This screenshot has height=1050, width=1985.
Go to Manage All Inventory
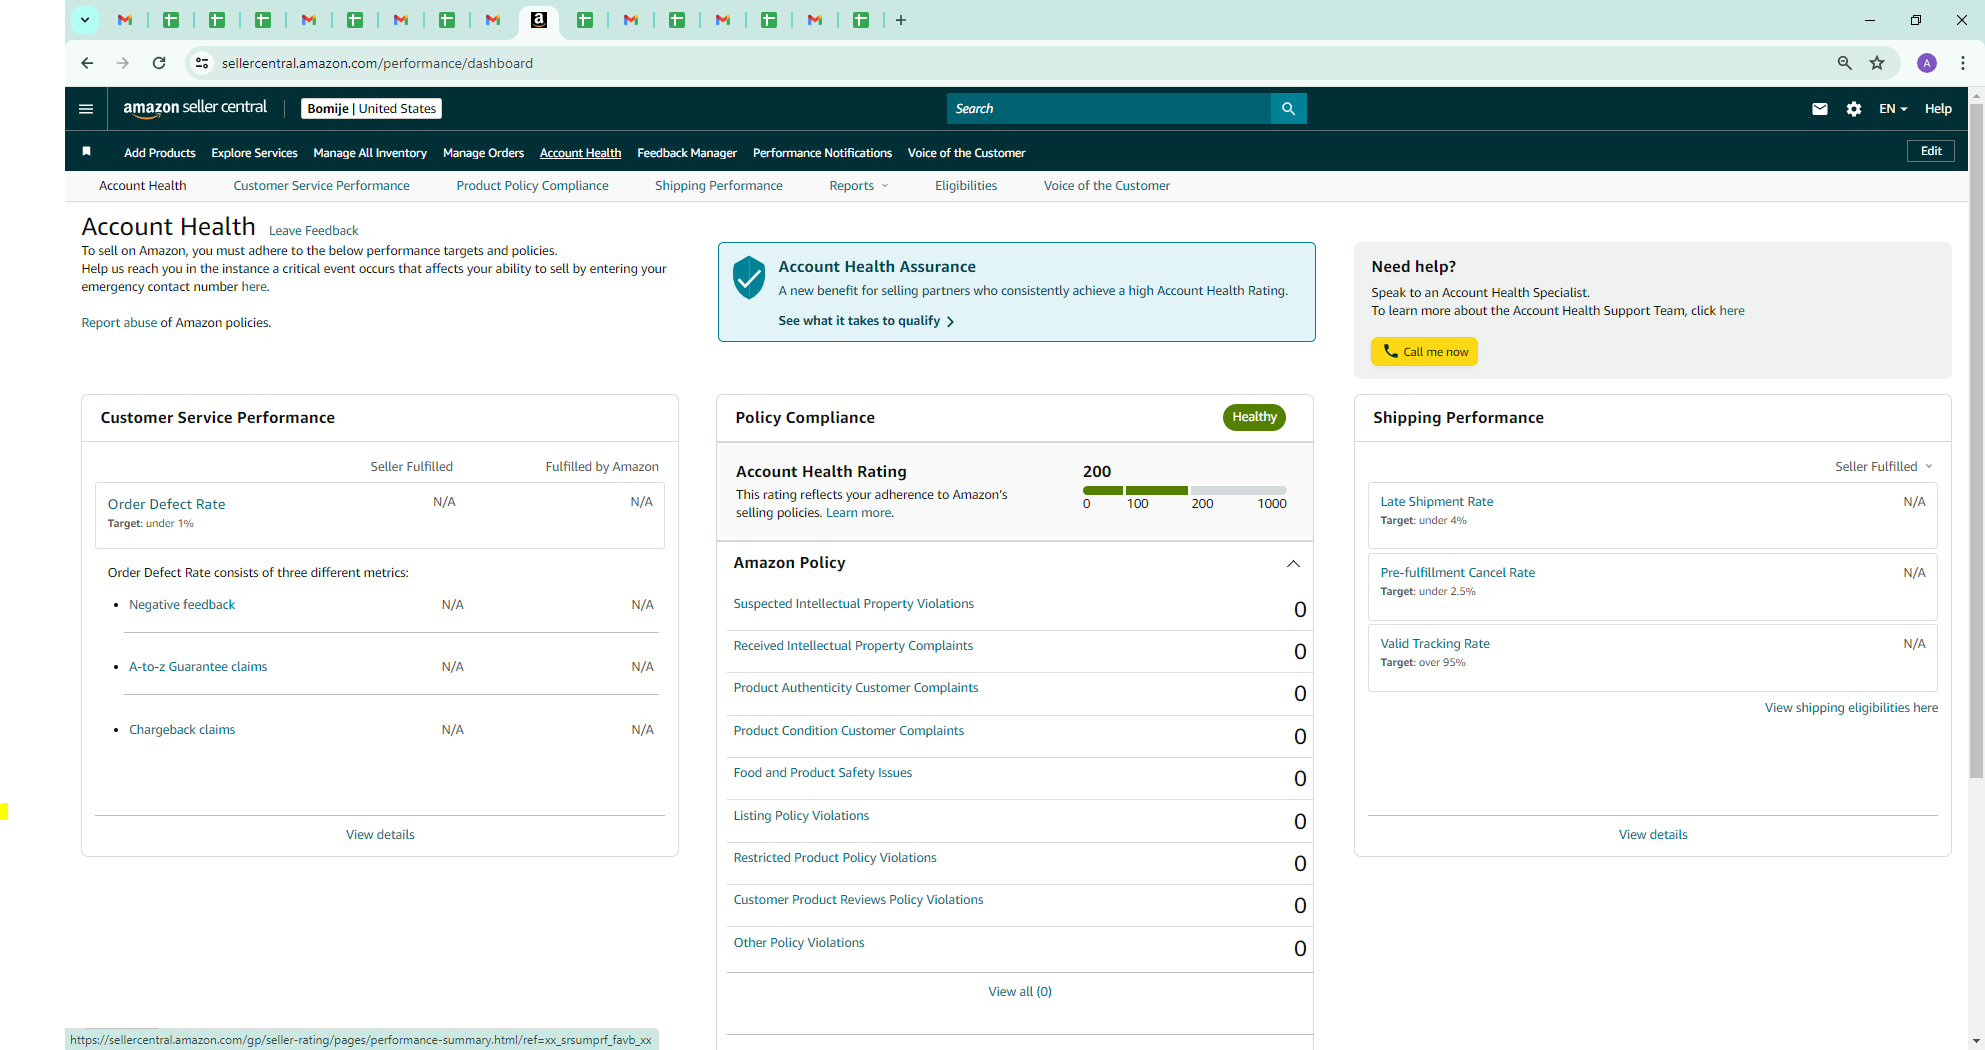pos(370,153)
